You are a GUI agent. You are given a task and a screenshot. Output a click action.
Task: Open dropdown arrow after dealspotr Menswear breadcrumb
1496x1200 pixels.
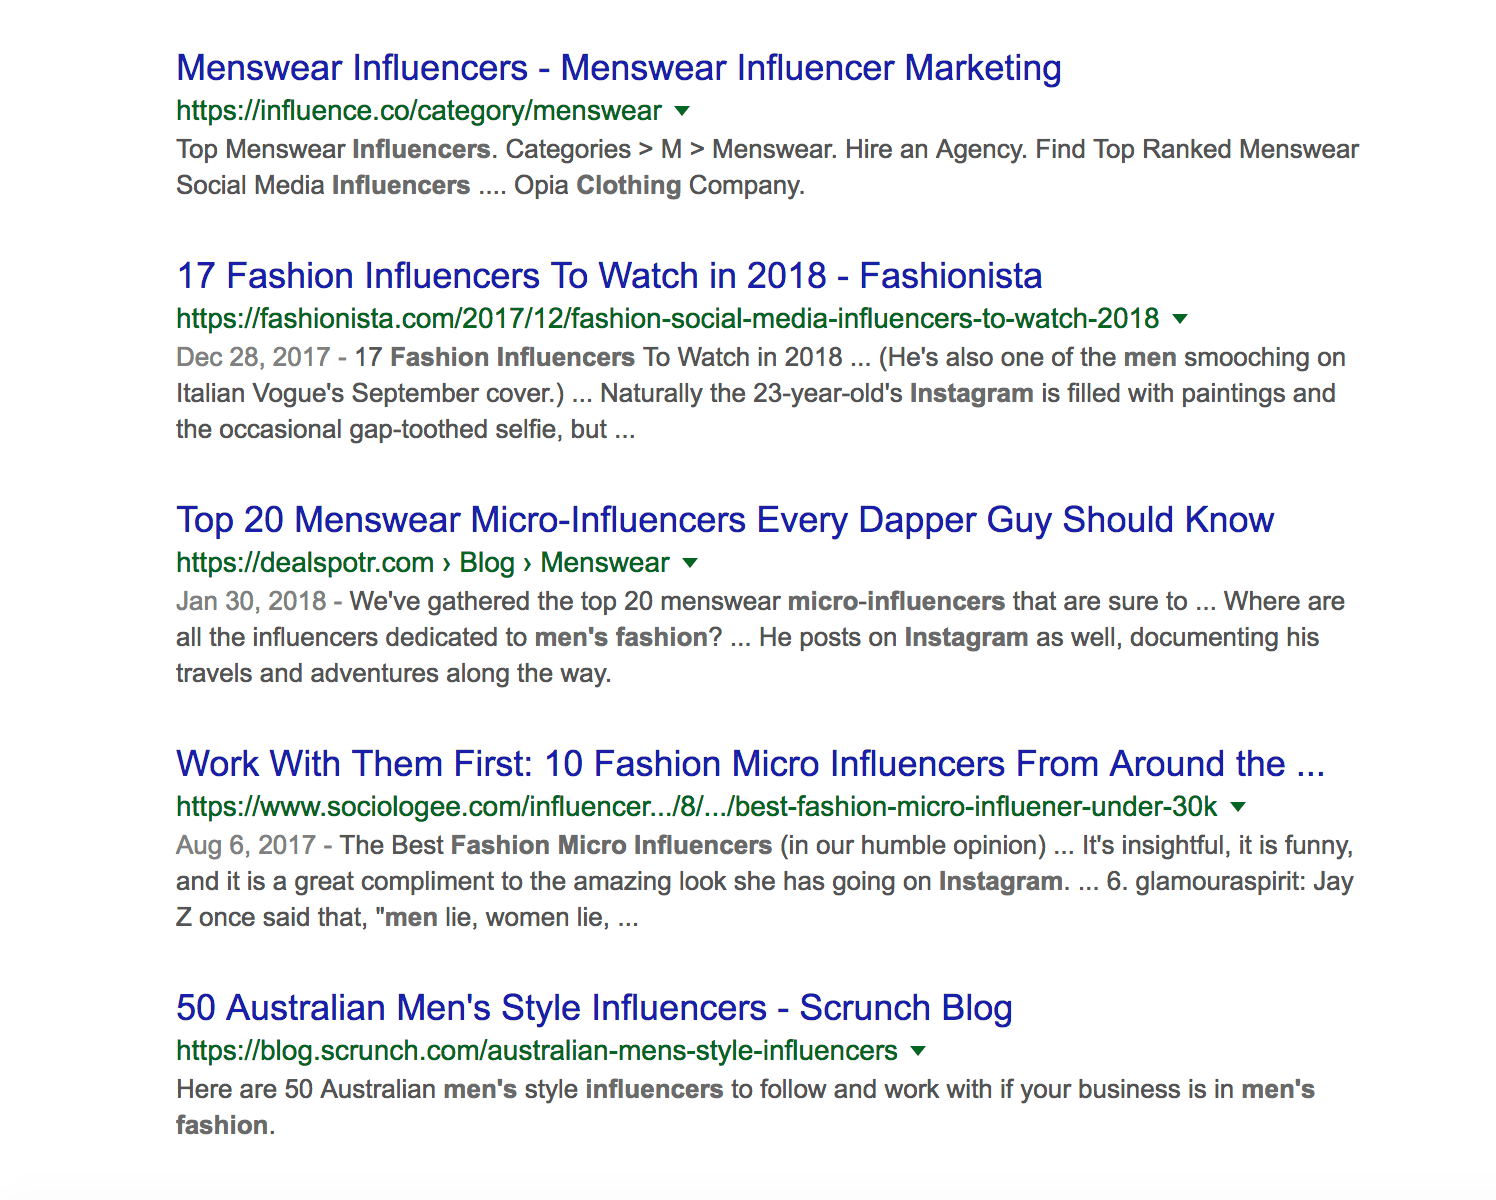(690, 563)
